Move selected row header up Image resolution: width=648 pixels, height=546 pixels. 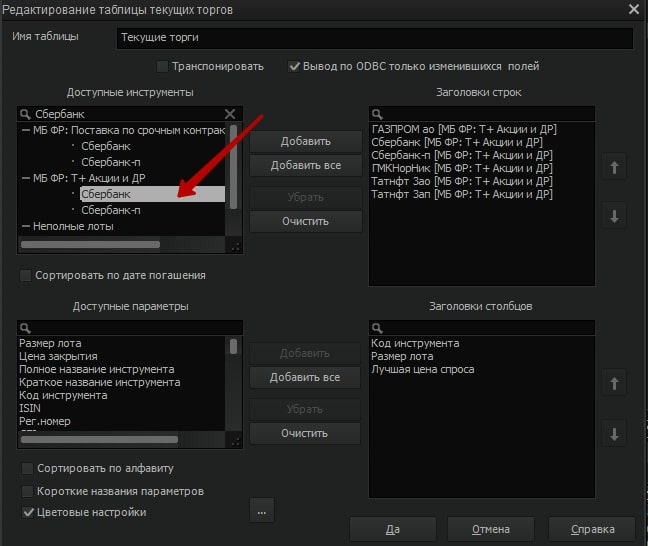[x=614, y=167]
